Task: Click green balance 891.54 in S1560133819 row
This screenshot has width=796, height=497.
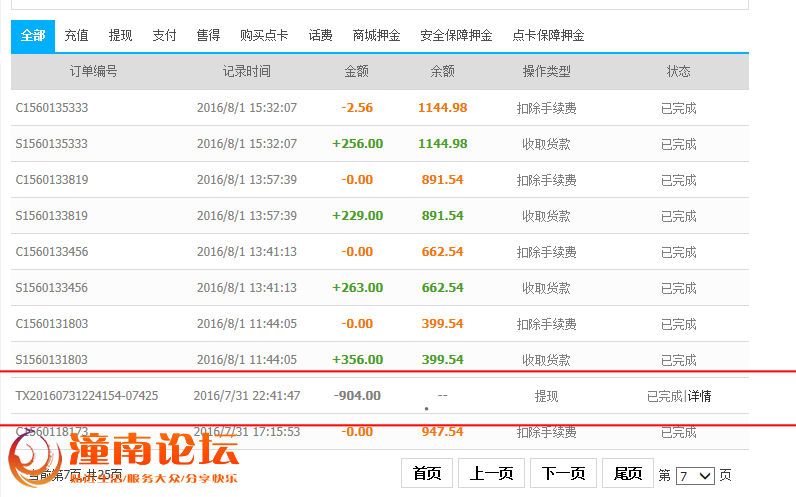Action: click(x=443, y=216)
